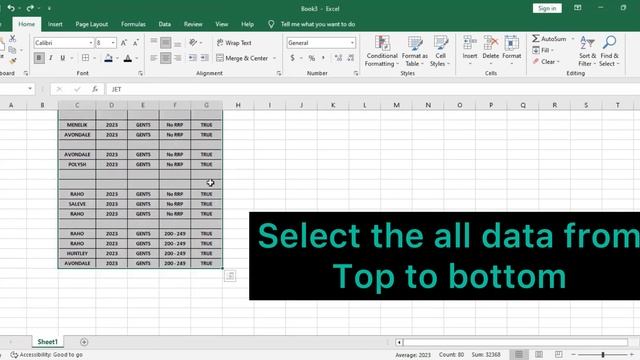Screen dimensions: 640x360
Task: Toggle Align Right alignment
Action: (178, 58)
